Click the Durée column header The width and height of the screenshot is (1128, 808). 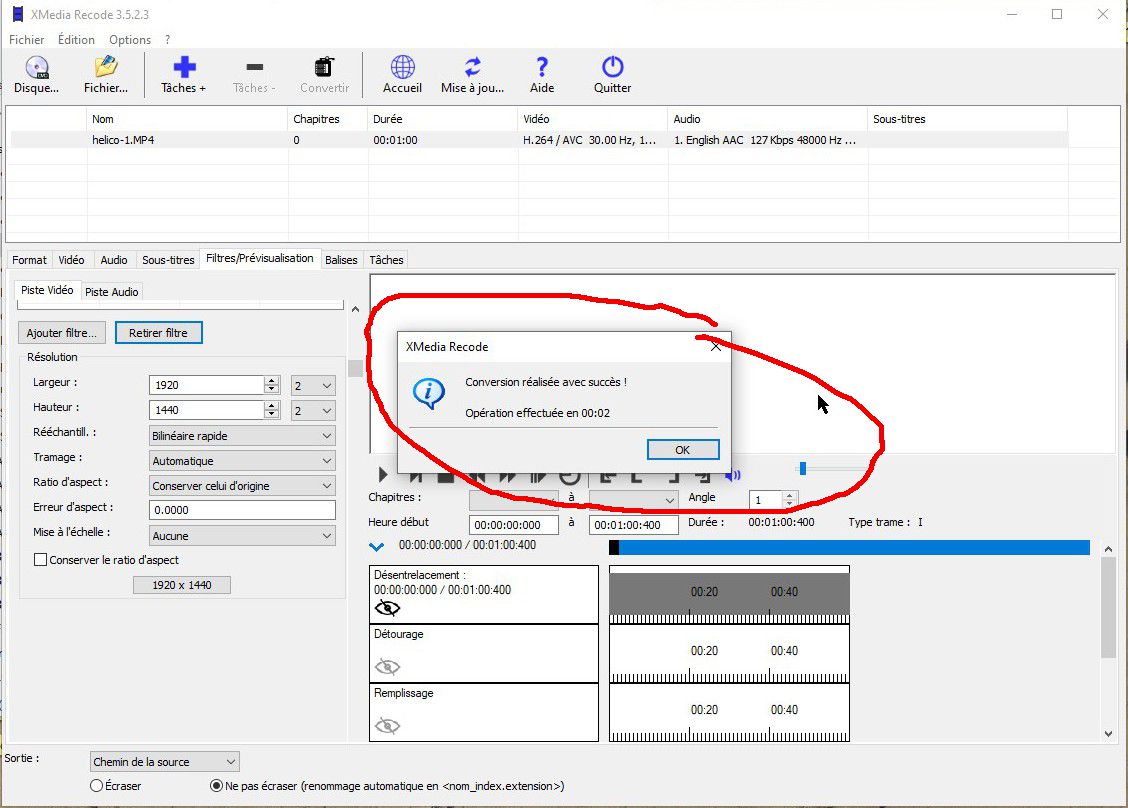tap(442, 119)
